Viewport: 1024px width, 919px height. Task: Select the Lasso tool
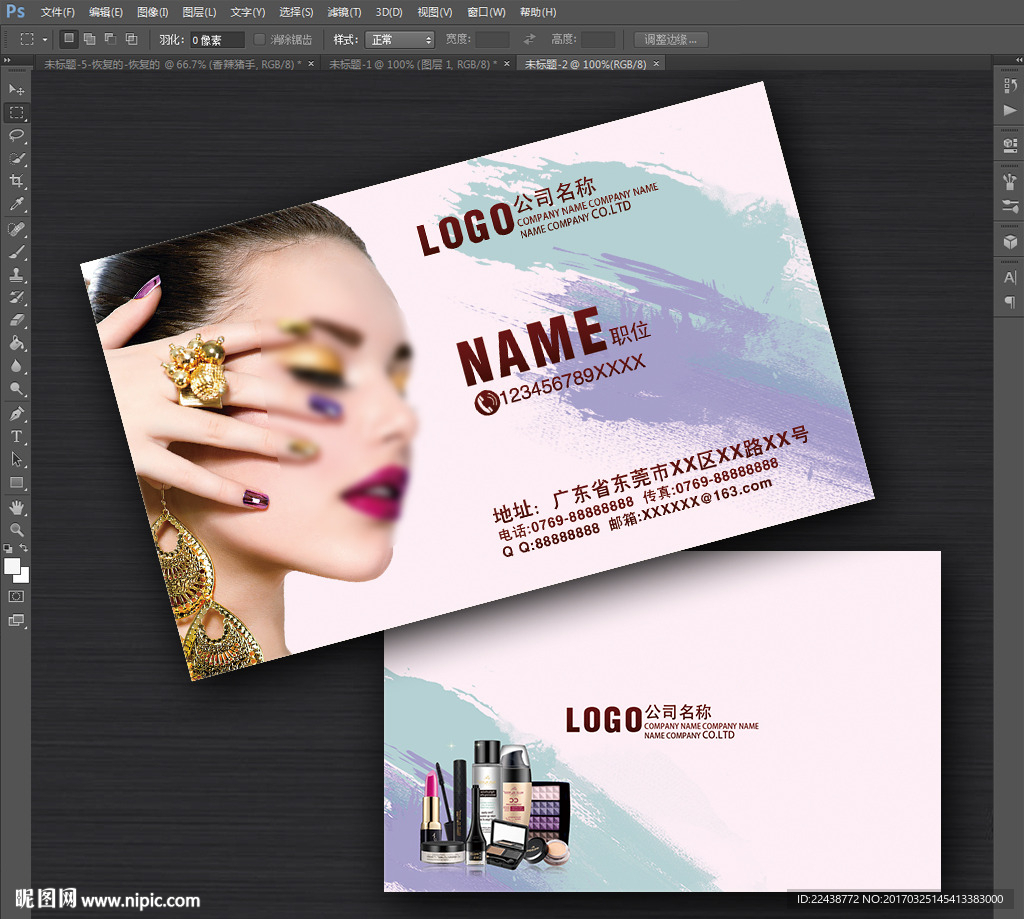pos(17,135)
